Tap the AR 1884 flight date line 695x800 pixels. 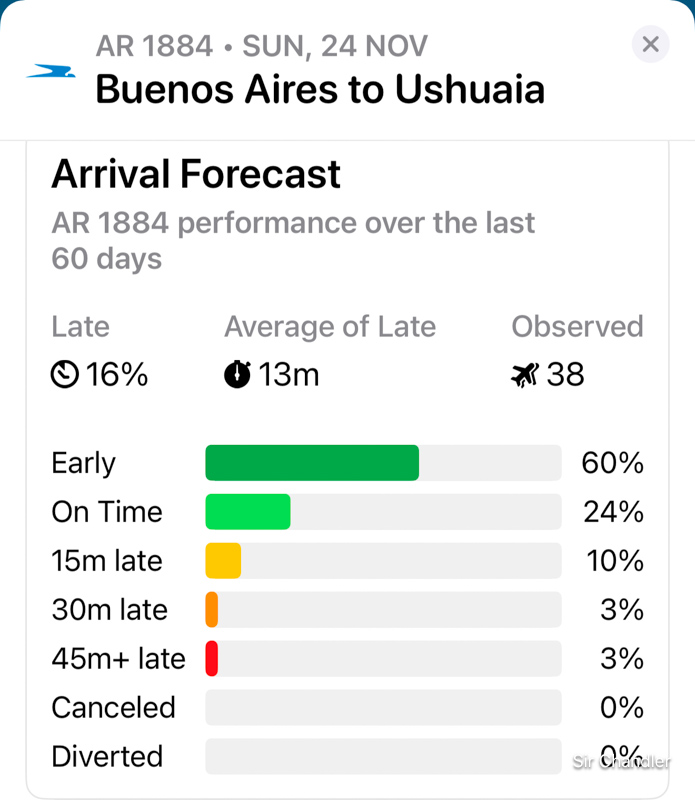click(x=262, y=46)
